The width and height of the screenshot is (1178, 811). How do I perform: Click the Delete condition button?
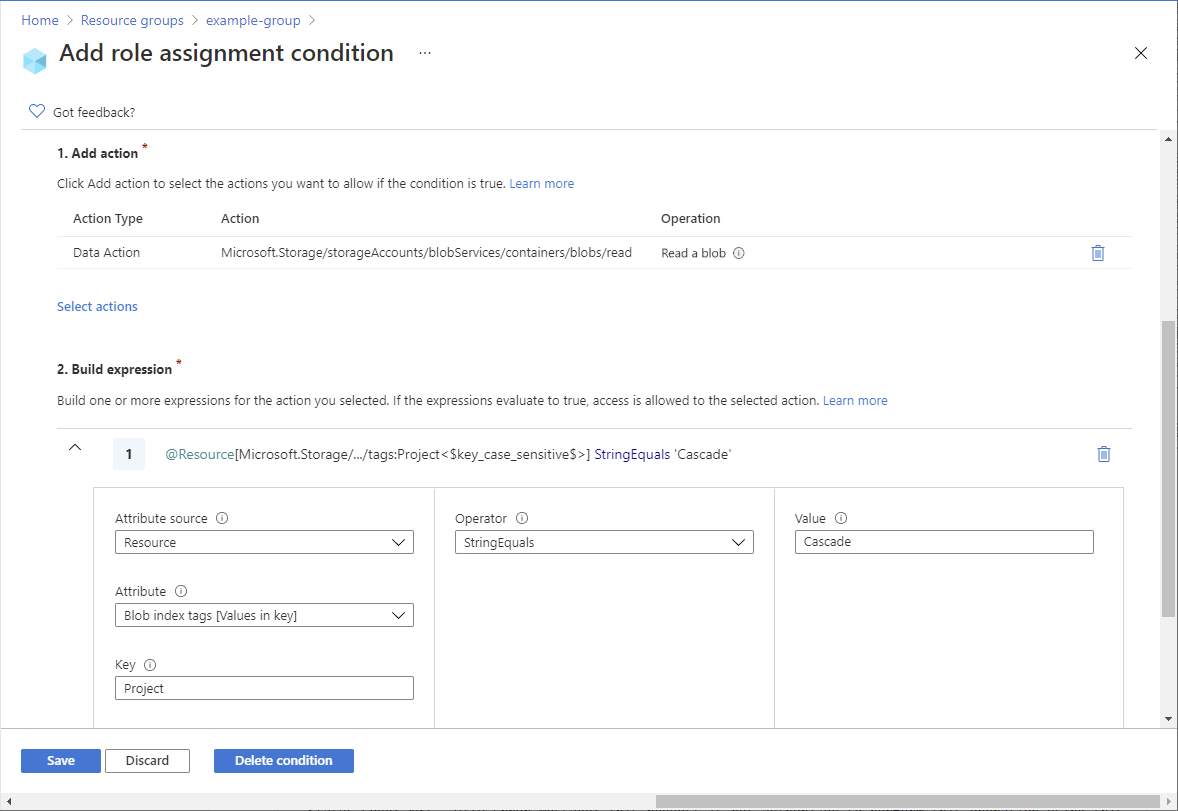coord(283,760)
